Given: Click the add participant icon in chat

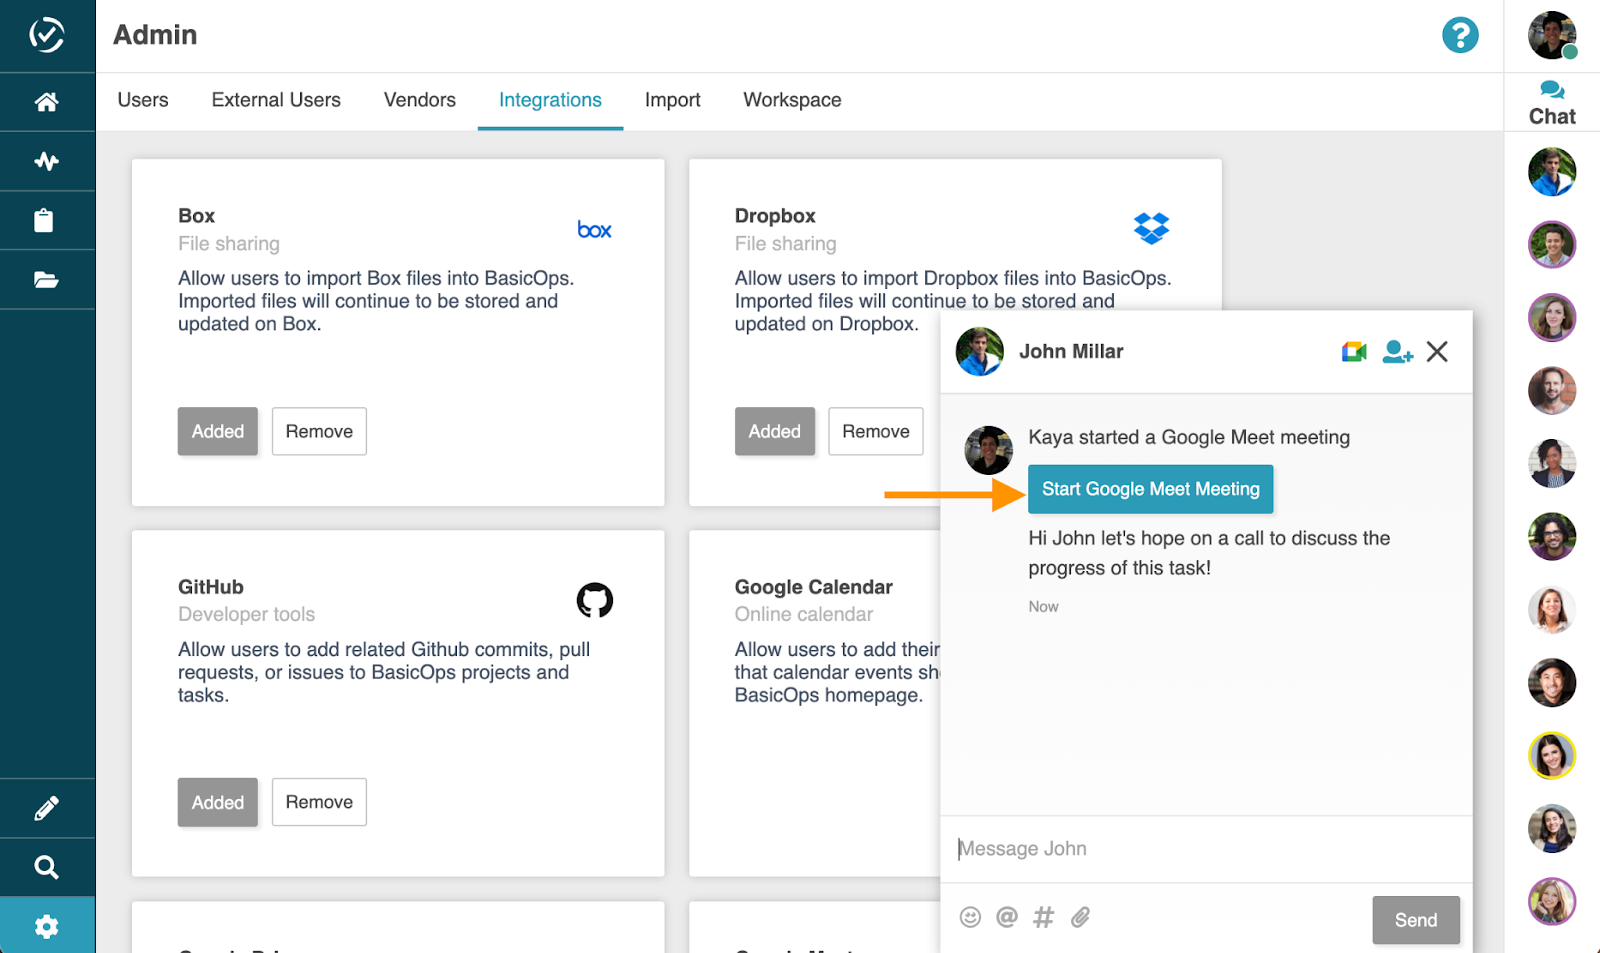Looking at the screenshot, I should click(1396, 351).
